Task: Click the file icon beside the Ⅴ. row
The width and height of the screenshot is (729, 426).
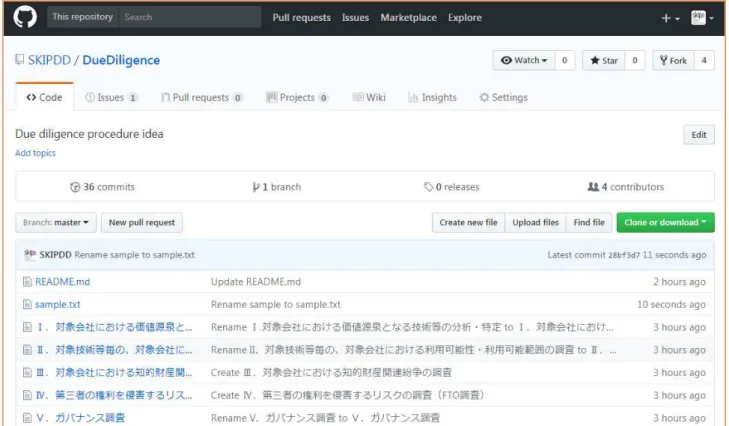Action: point(27,418)
